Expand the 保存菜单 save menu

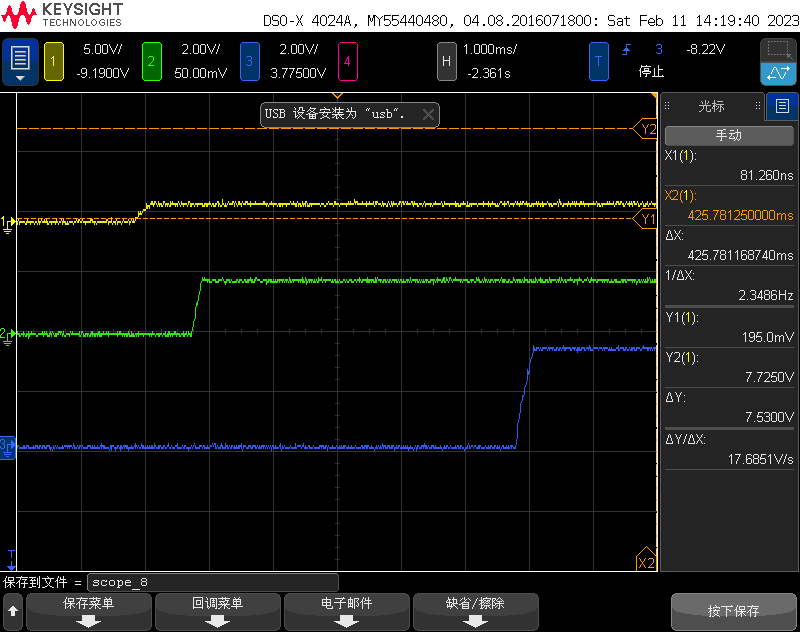coord(88,611)
